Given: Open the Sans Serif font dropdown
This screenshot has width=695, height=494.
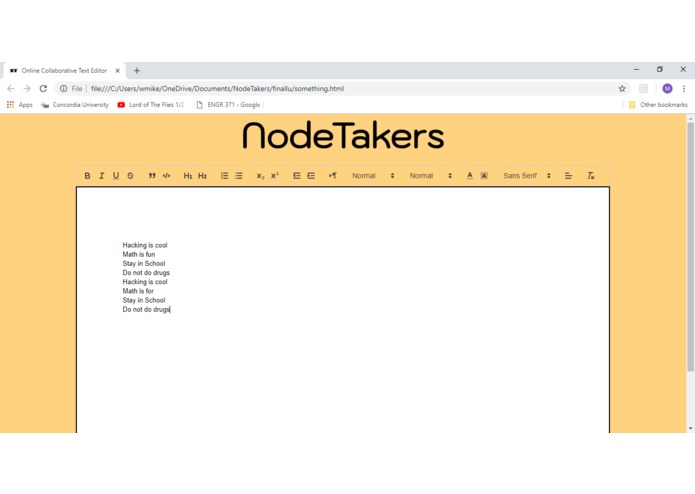Looking at the screenshot, I should pyautogui.click(x=527, y=176).
